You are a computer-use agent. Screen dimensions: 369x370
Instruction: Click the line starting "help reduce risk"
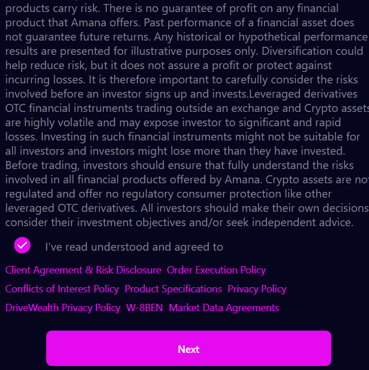168,65
